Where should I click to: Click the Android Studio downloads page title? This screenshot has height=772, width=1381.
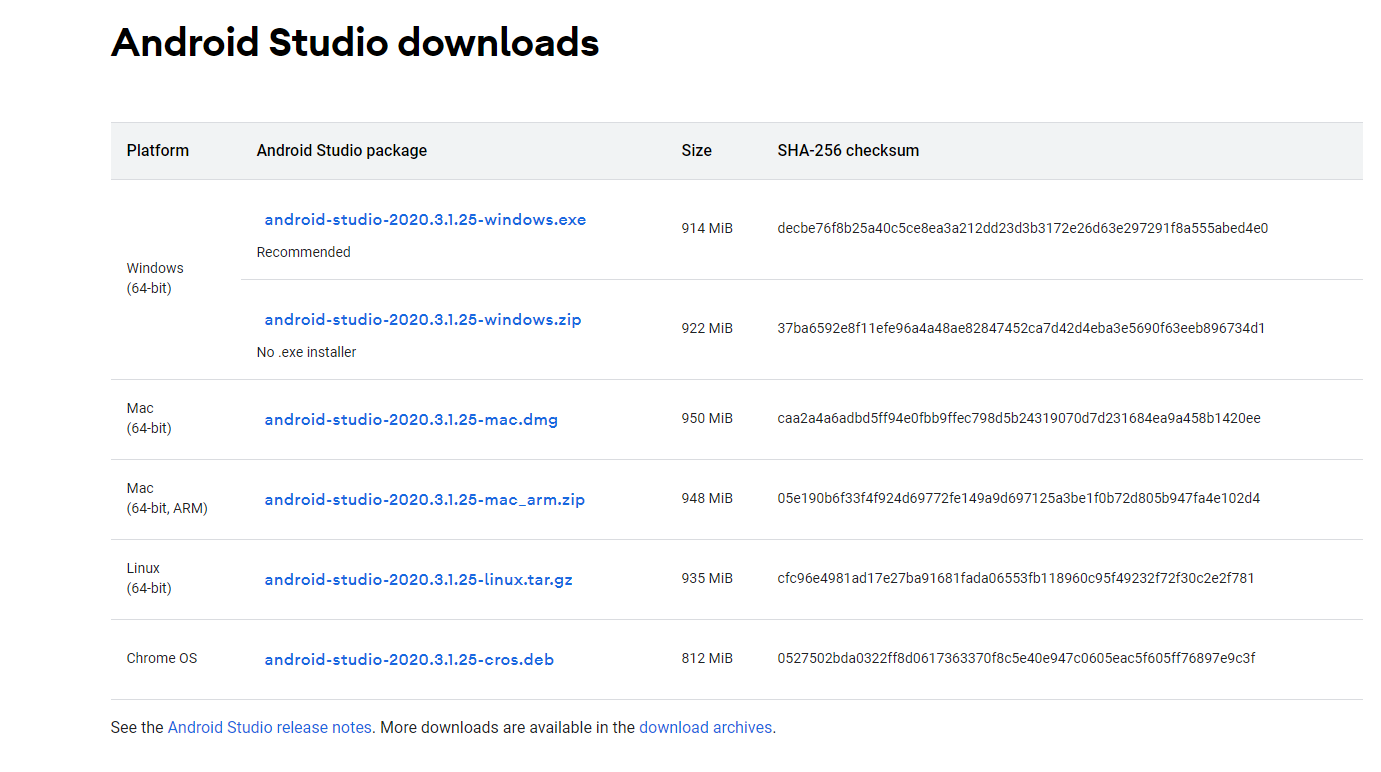pyautogui.click(x=355, y=42)
